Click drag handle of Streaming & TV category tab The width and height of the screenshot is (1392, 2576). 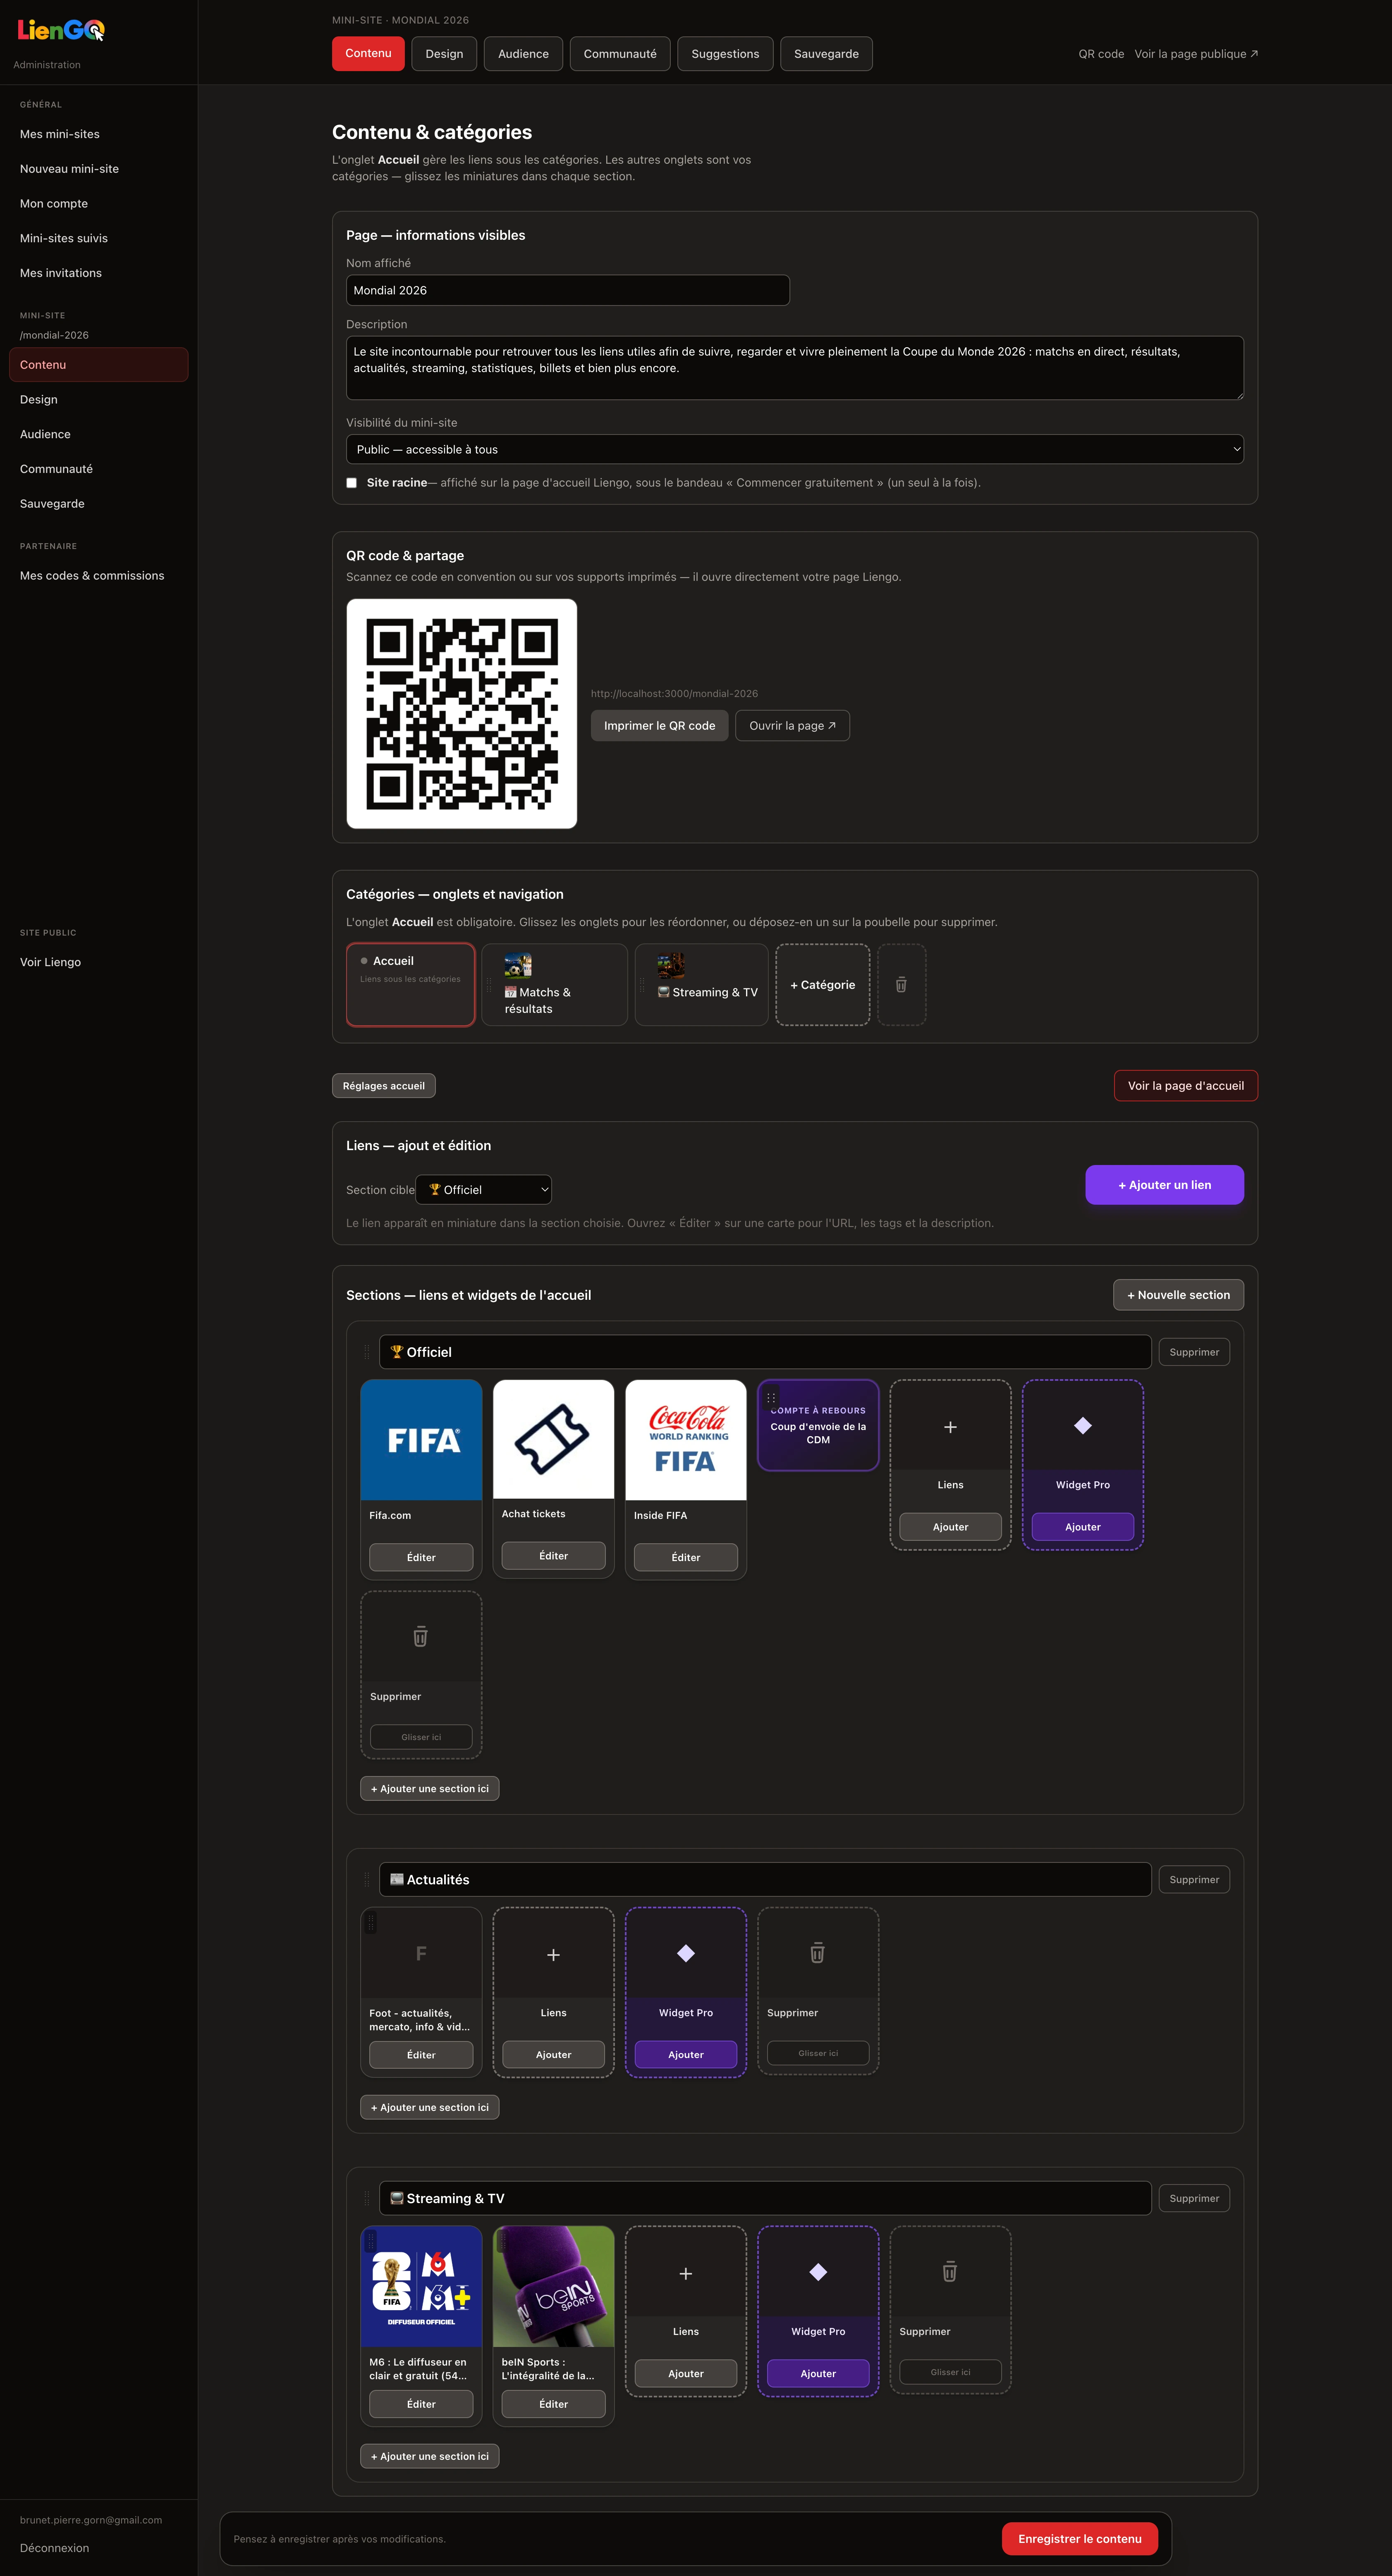point(642,985)
